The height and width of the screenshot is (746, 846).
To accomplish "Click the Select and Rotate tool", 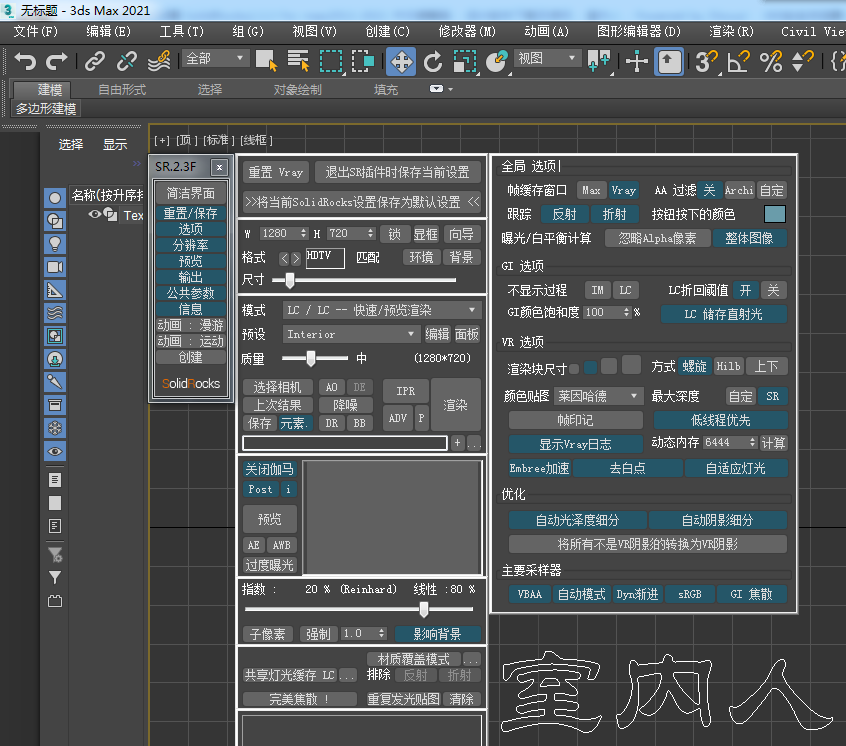I will tap(433, 62).
